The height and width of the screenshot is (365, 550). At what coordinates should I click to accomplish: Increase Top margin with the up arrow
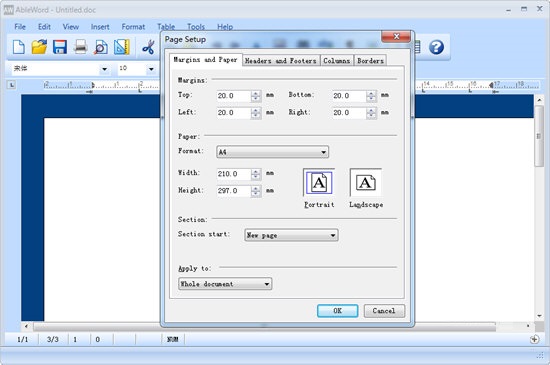click(x=256, y=93)
